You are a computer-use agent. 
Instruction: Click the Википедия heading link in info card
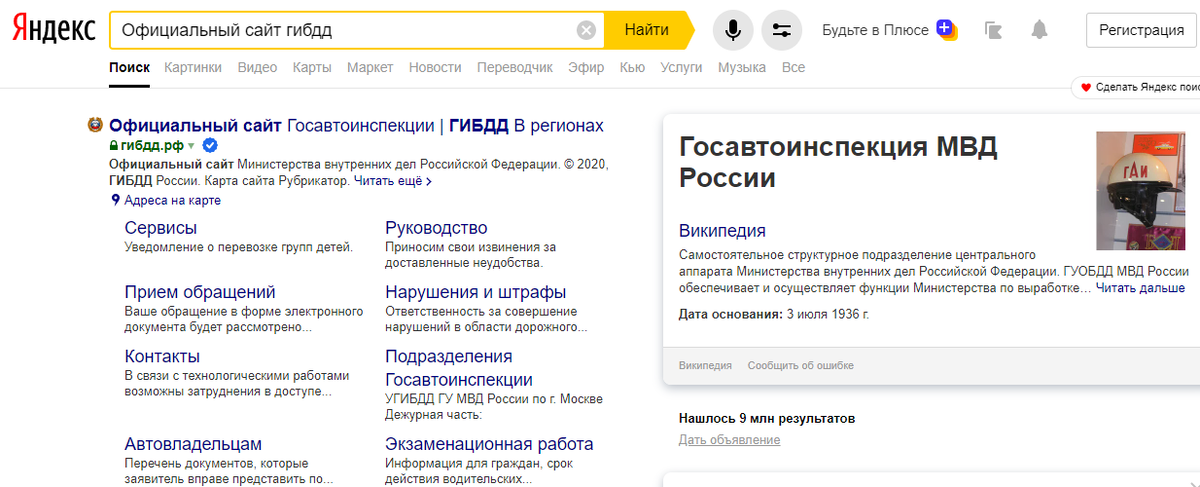722,231
